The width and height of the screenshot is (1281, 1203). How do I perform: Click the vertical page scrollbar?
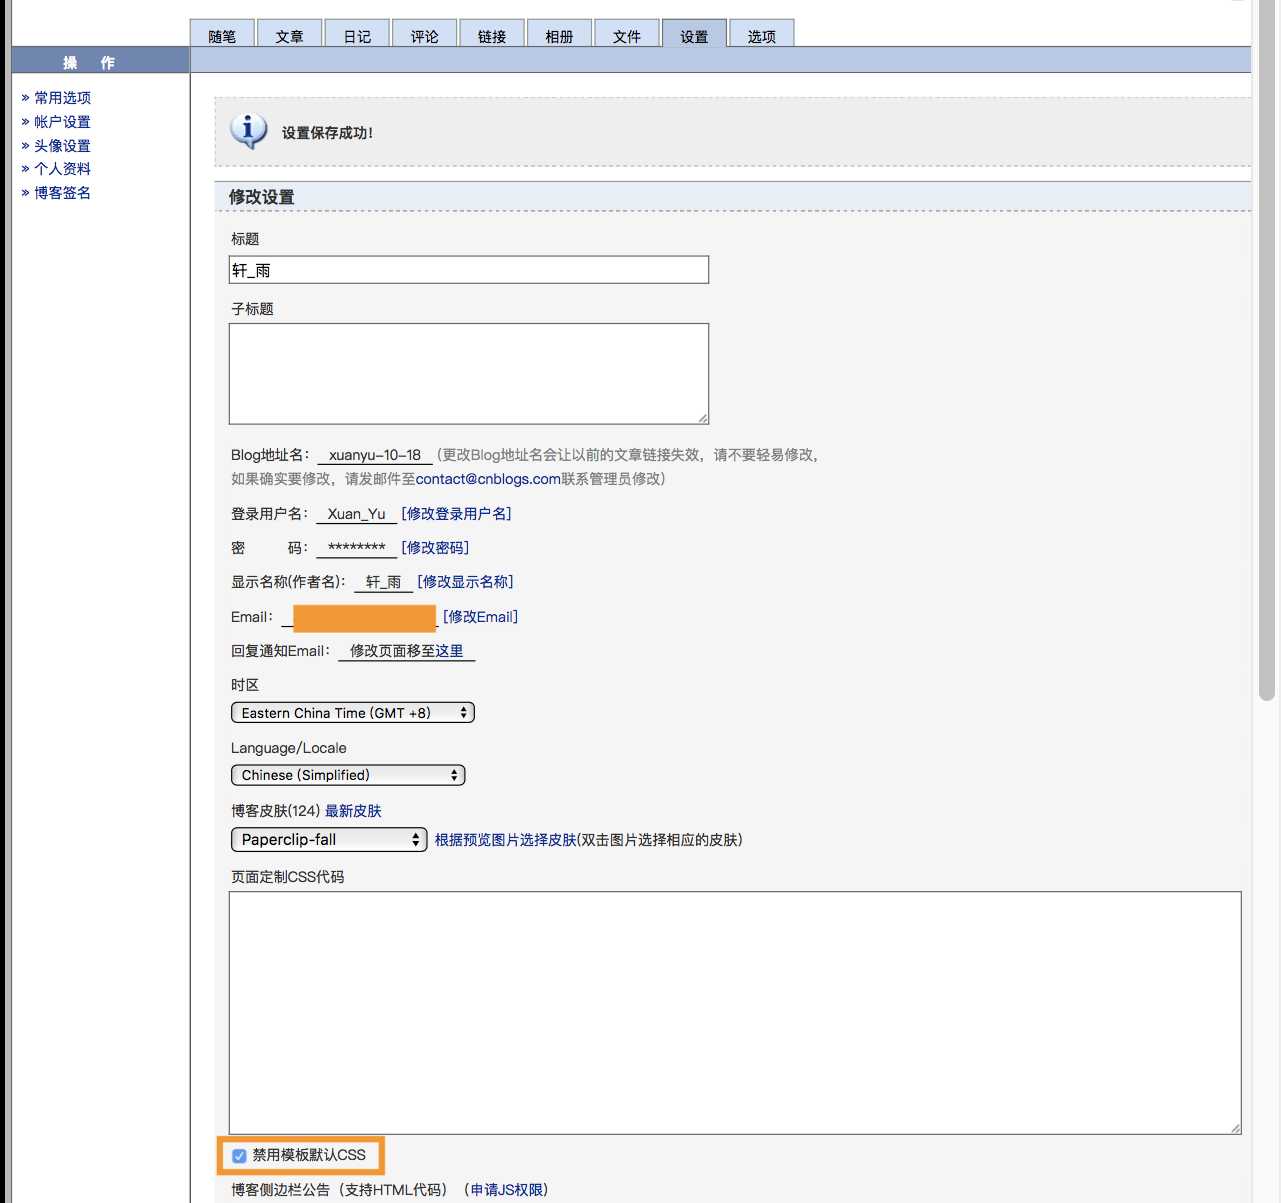tap(1267, 350)
